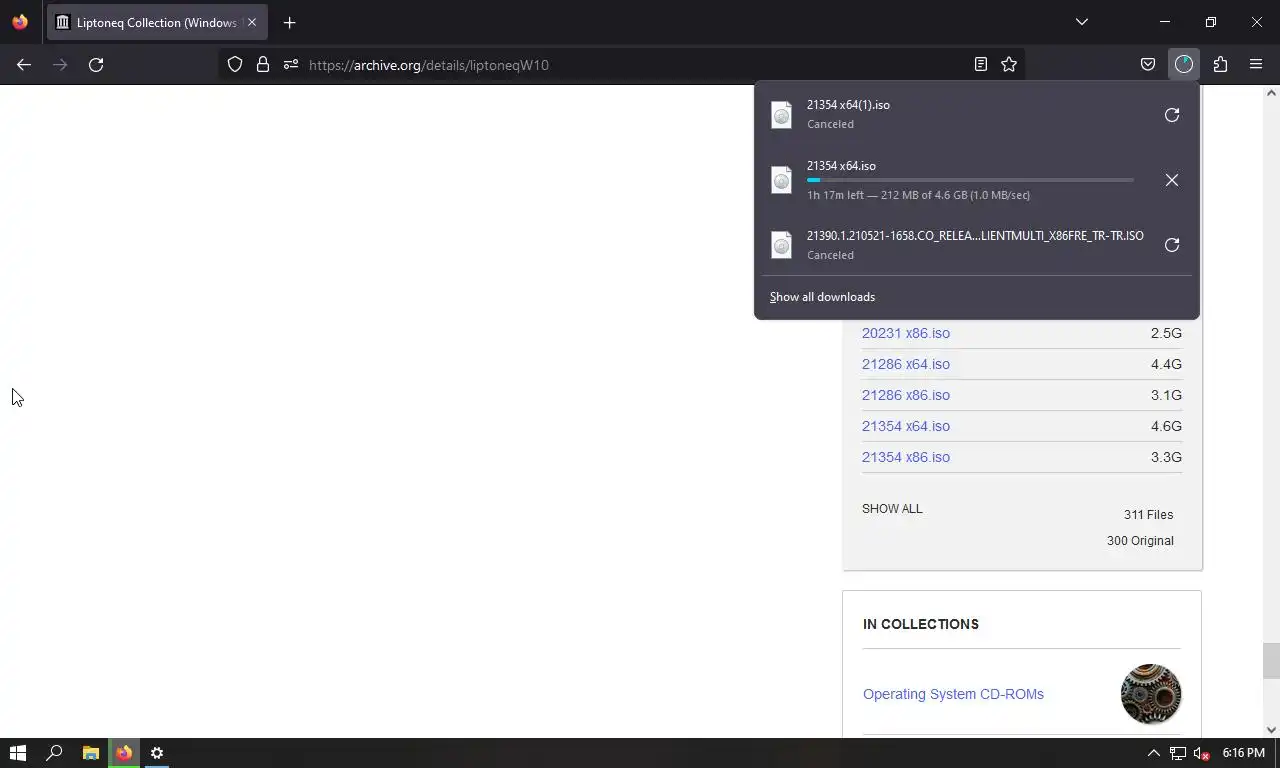Image resolution: width=1280 pixels, height=768 pixels.
Task: Retry the canceled 21390 TR-TR.ISO download
Action: point(1172,245)
